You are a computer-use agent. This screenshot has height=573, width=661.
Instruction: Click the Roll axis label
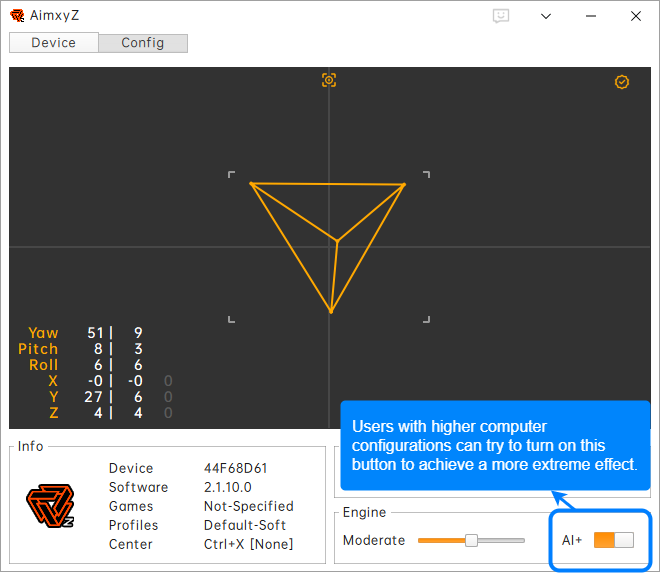(x=43, y=365)
